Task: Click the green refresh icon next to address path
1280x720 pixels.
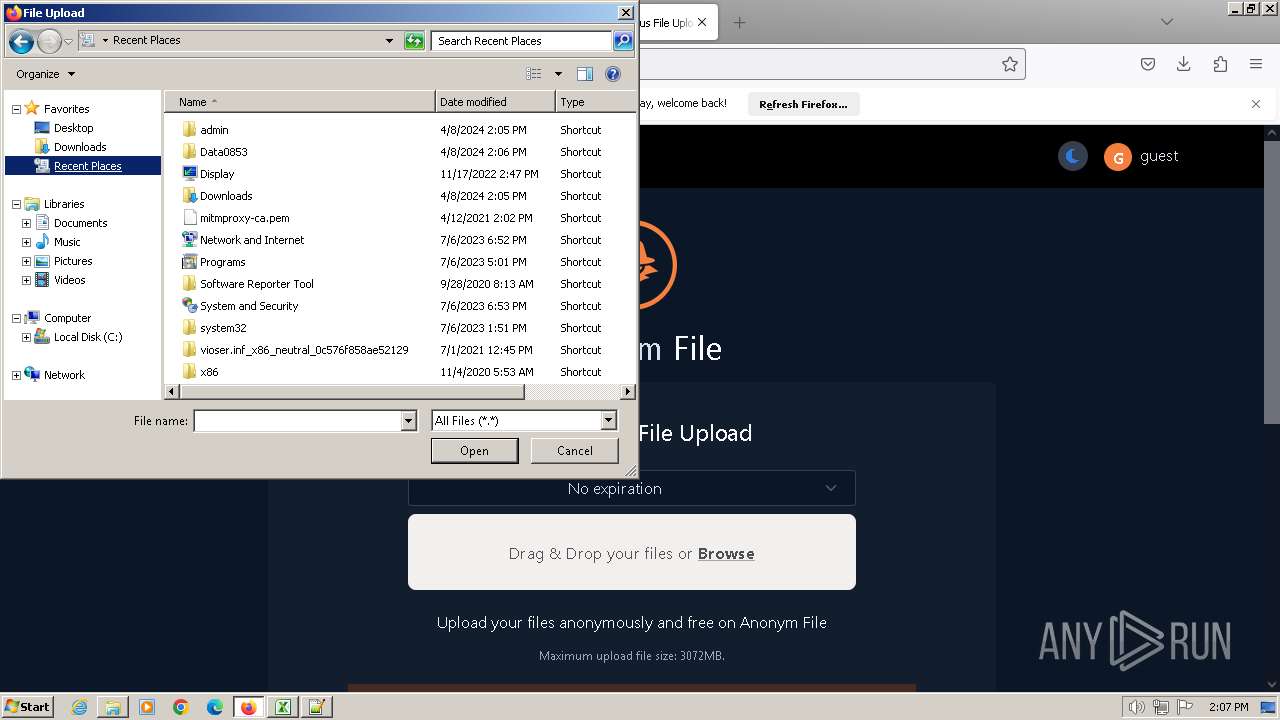Action: point(414,41)
